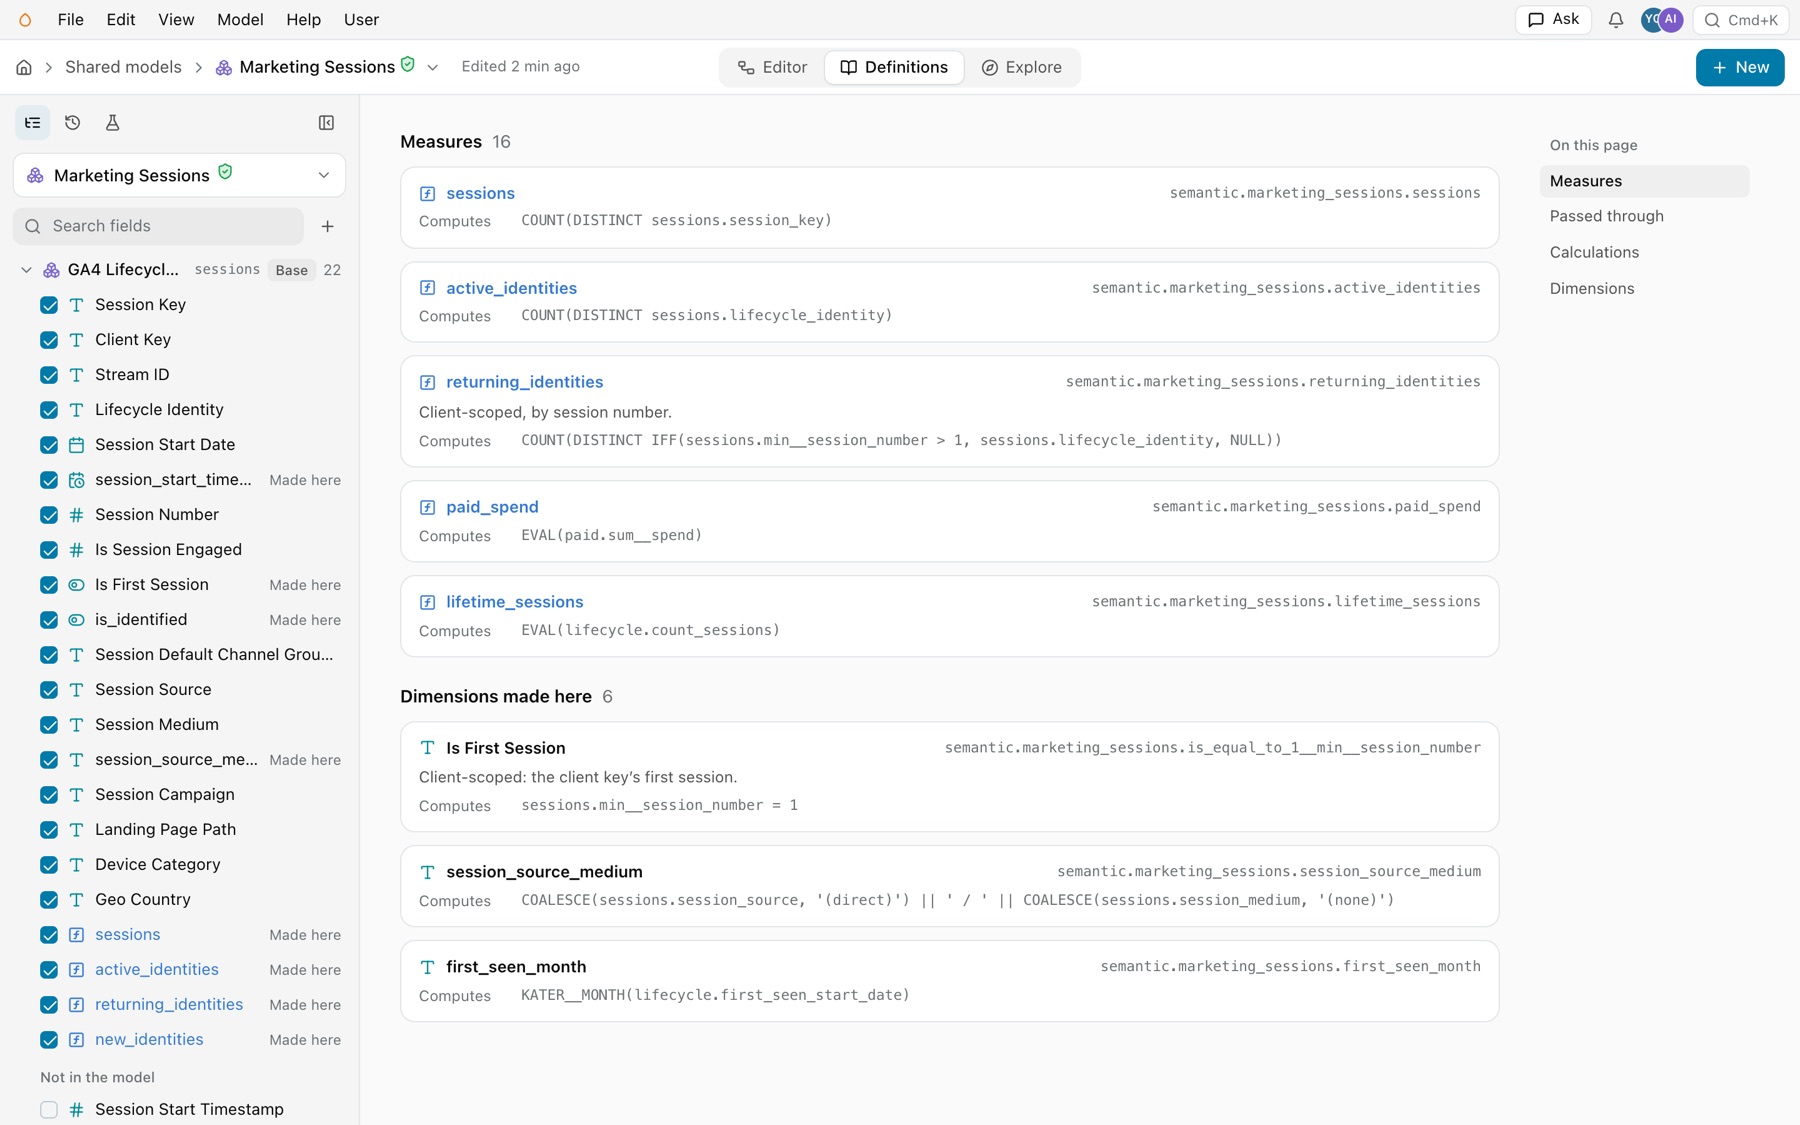Click the Ask button
The image size is (1800, 1125).
(x=1553, y=20)
